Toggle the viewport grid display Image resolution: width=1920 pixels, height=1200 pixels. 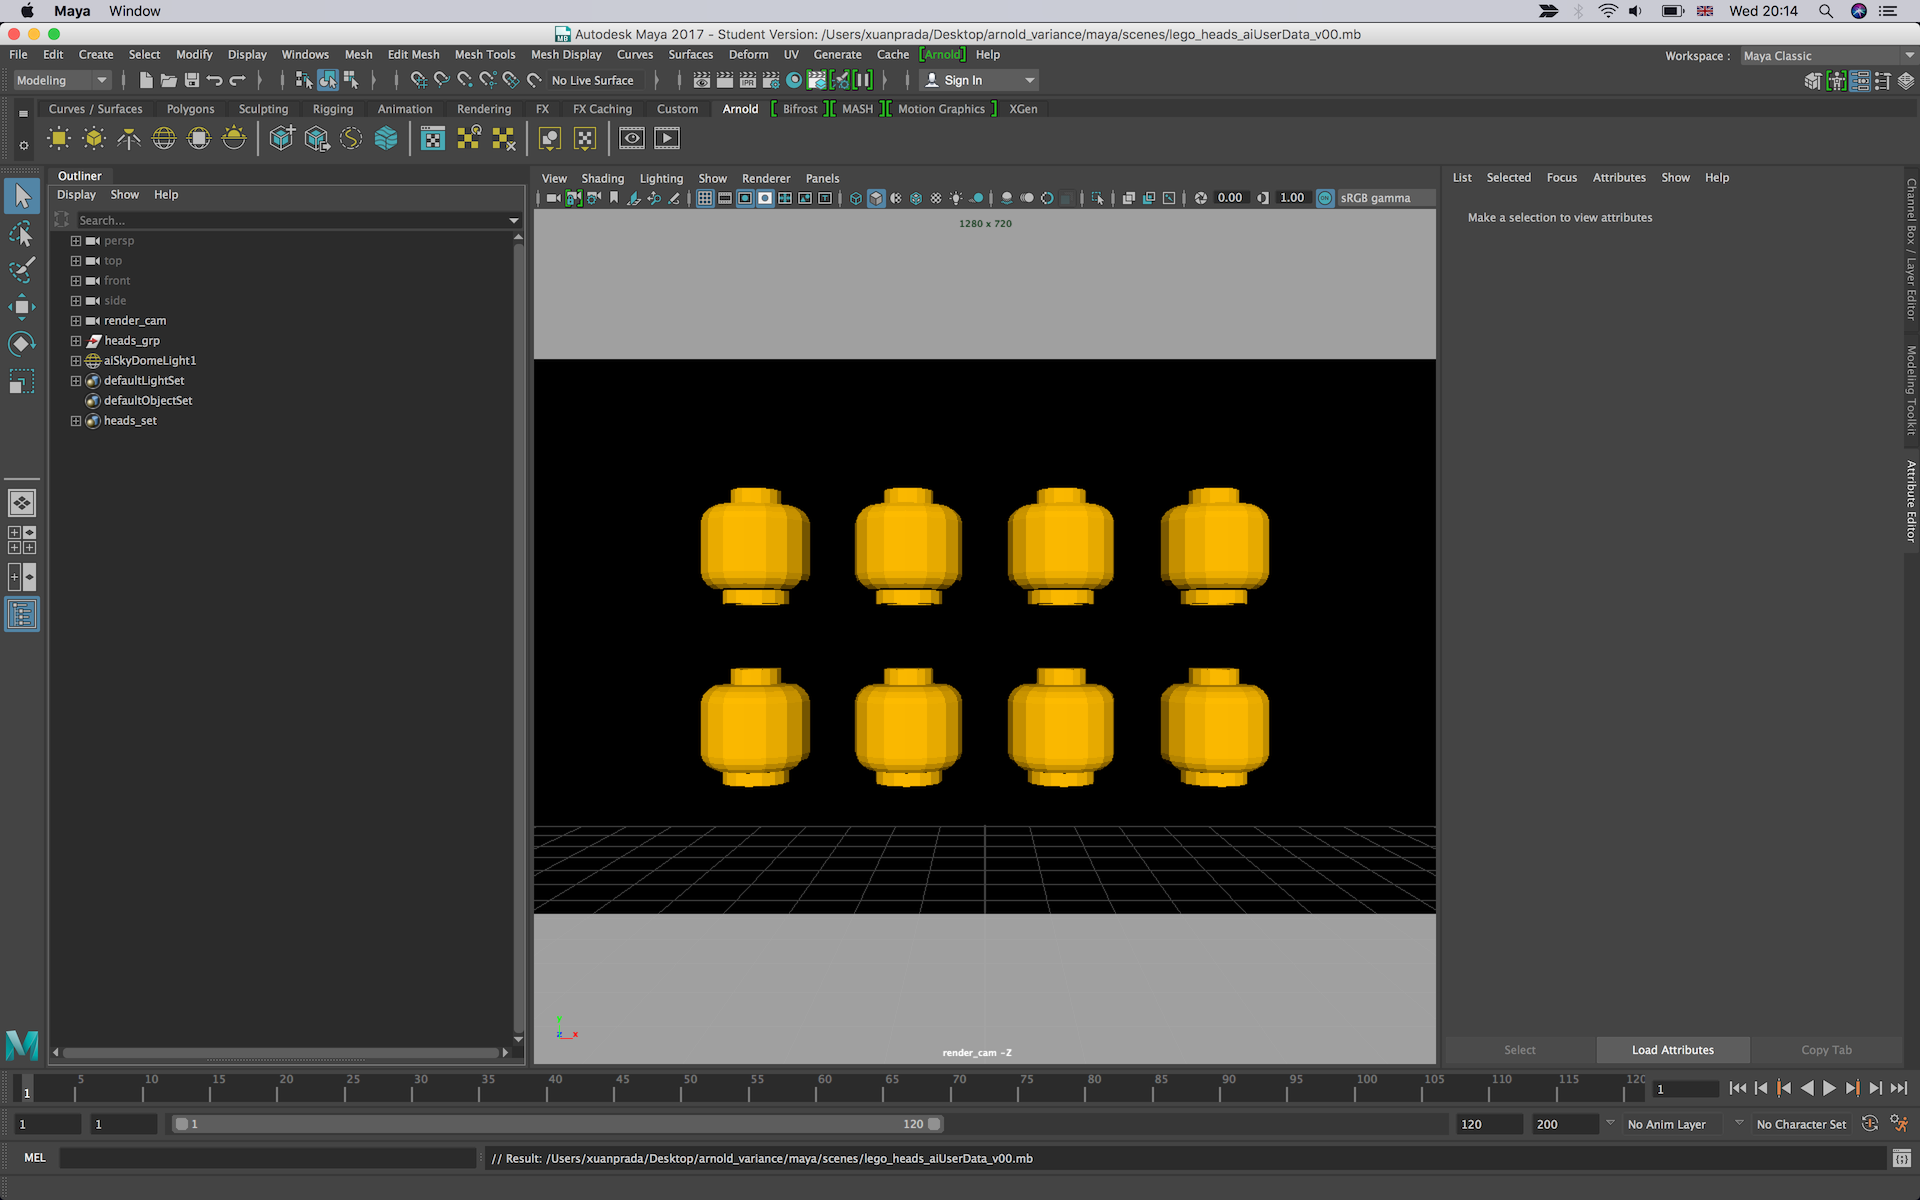(705, 198)
